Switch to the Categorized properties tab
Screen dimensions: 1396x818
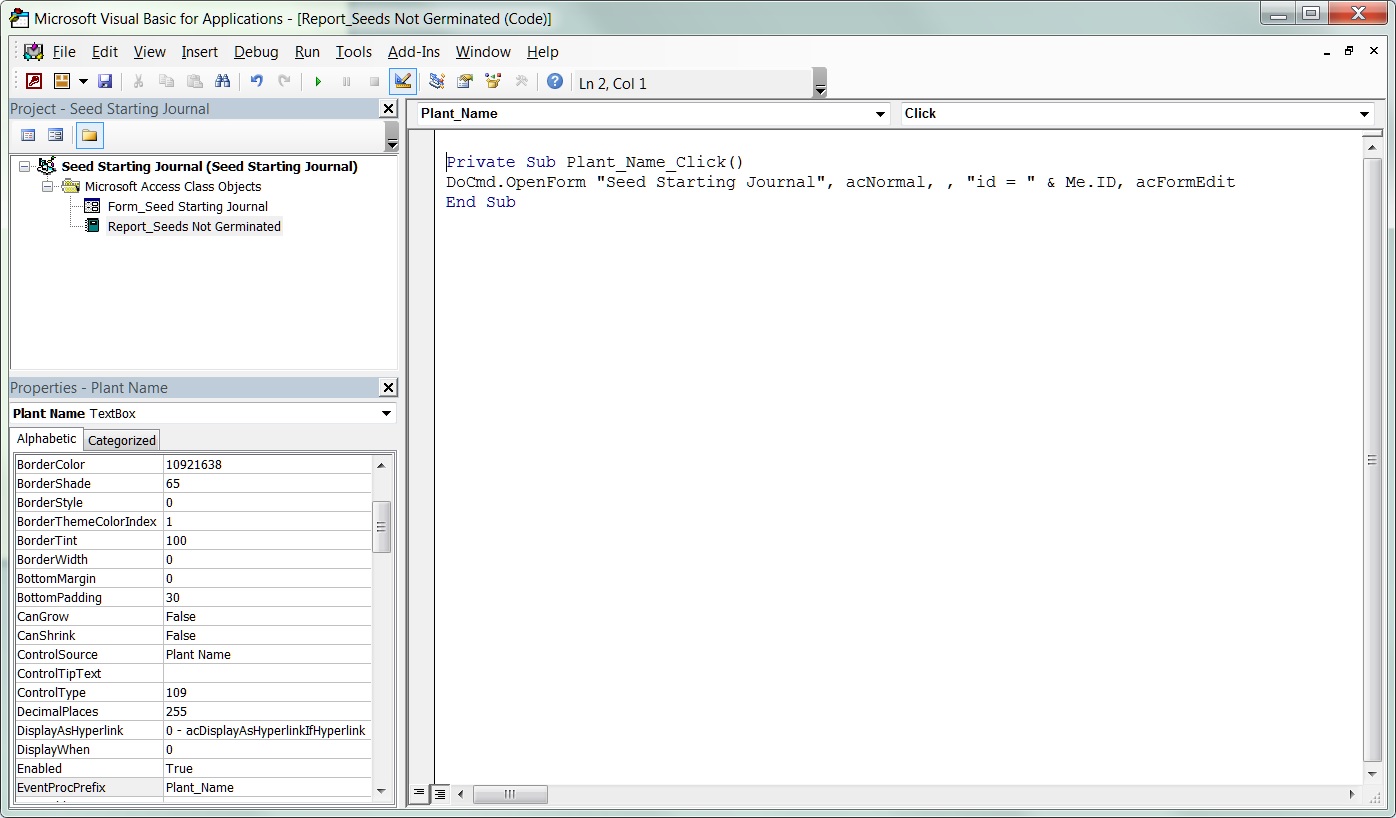pos(122,440)
